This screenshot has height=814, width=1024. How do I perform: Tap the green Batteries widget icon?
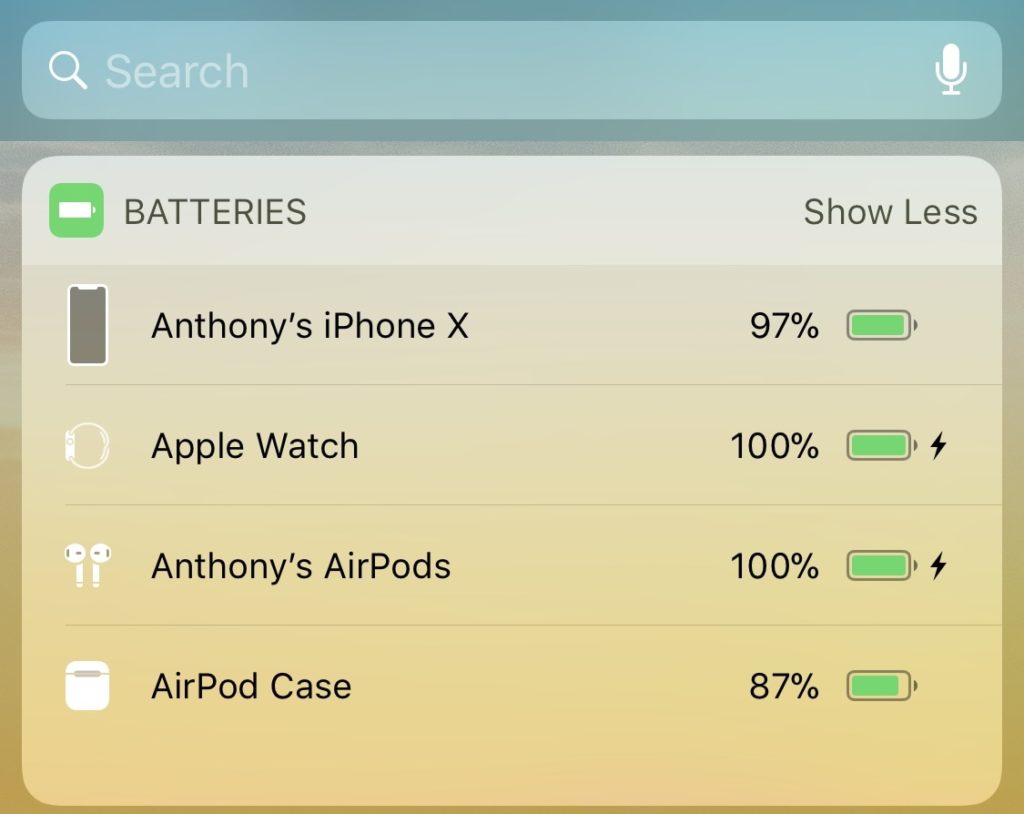[76, 210]
